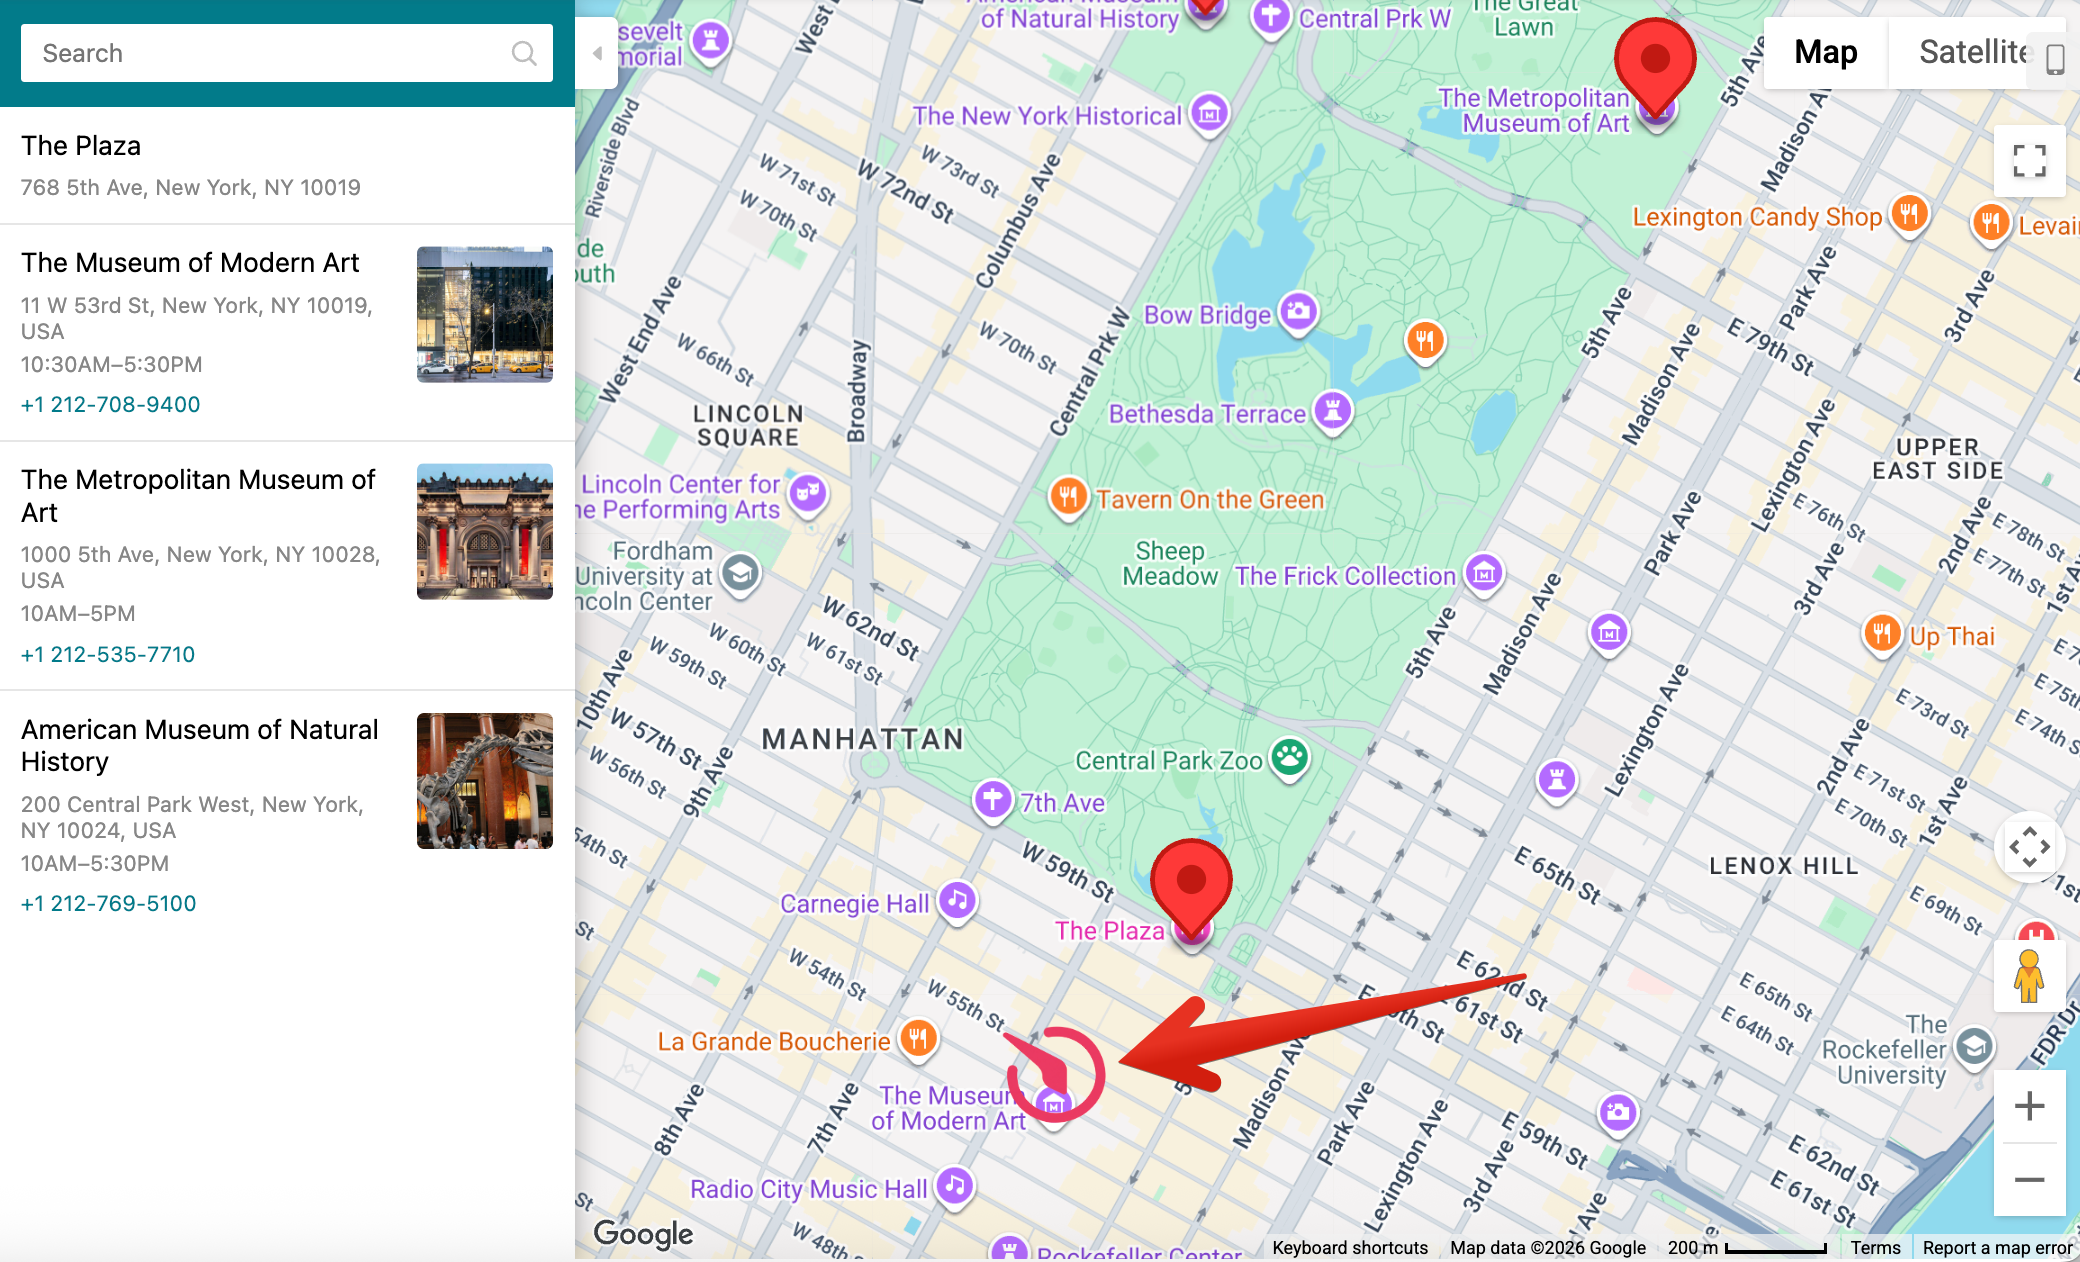Call +1 212-708-9400
Image resolution: width=2080 pixels, height=1262 pixels.
(x=111, y=405)
